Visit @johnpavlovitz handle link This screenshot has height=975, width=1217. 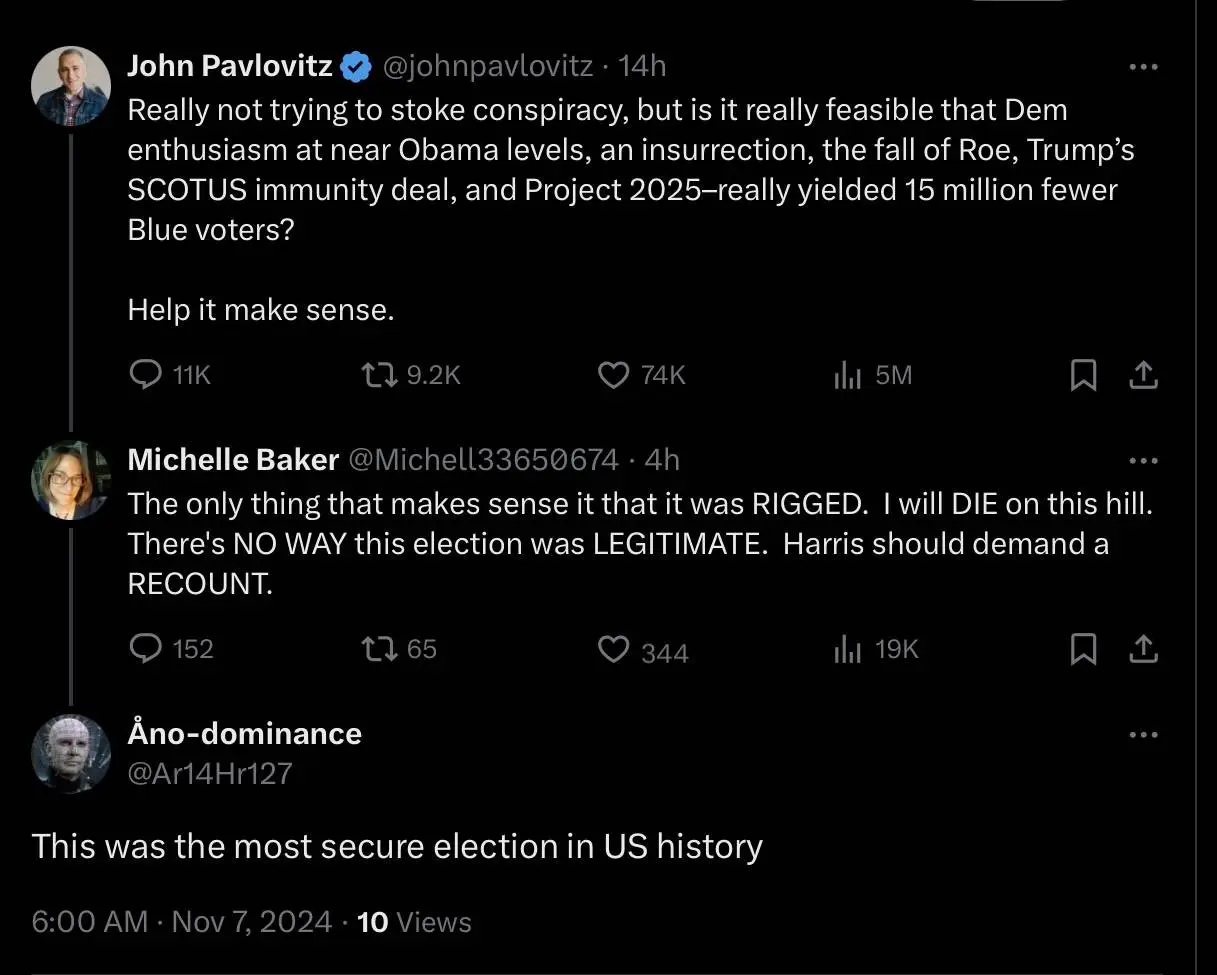pos(488,67)
